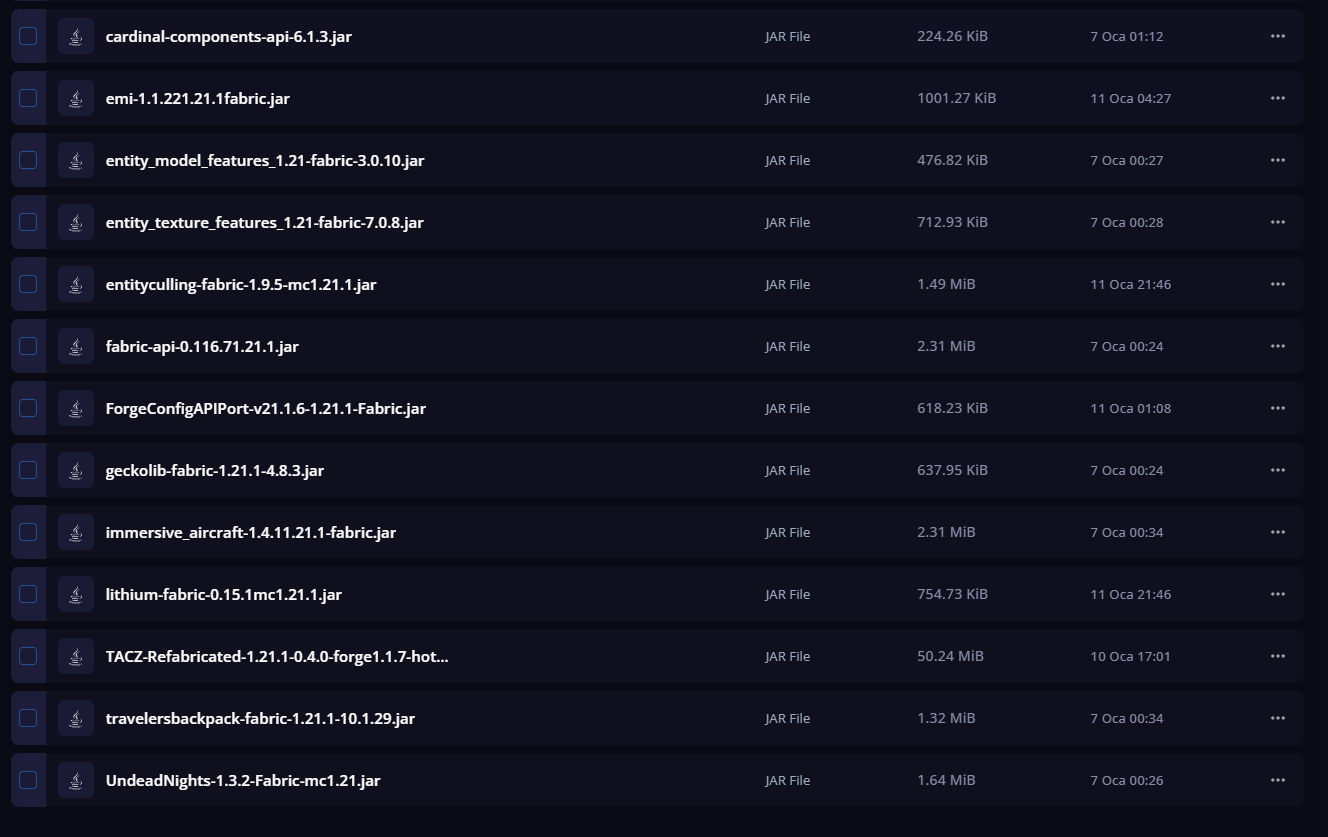This screenshot has width=1328, height=837.
Task: Click the geckolib-fabric-1.21.1-4.8.3.jar name
Action: tap(215, 471)
